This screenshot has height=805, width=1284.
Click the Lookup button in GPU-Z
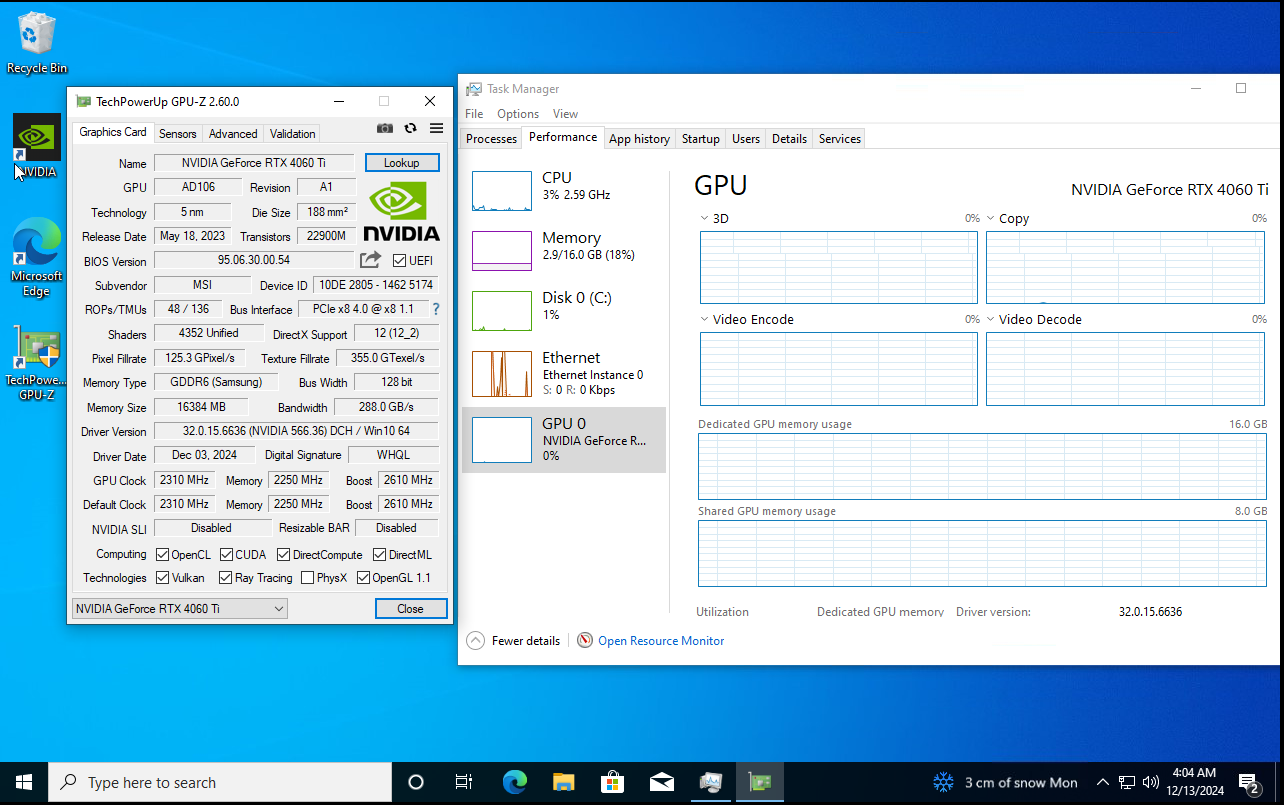402,162
